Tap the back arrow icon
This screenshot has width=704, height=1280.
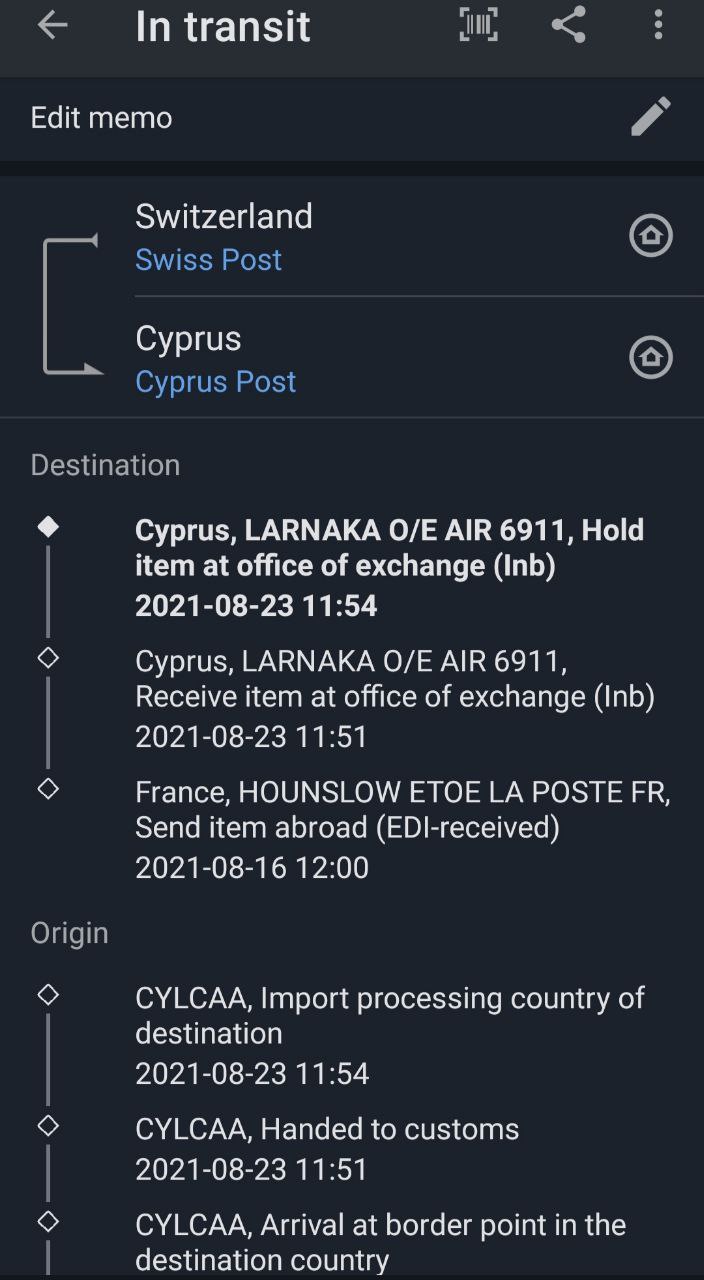point(52,26)
